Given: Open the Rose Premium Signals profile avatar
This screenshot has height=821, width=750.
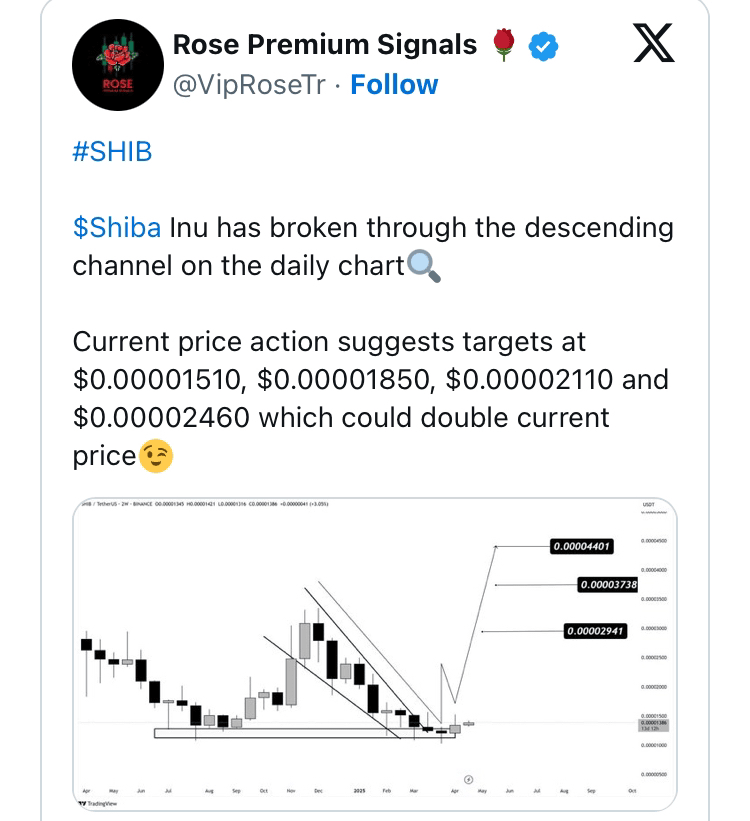Looking at the screenshot, I should pyautogui.click(x=118, y=65).
